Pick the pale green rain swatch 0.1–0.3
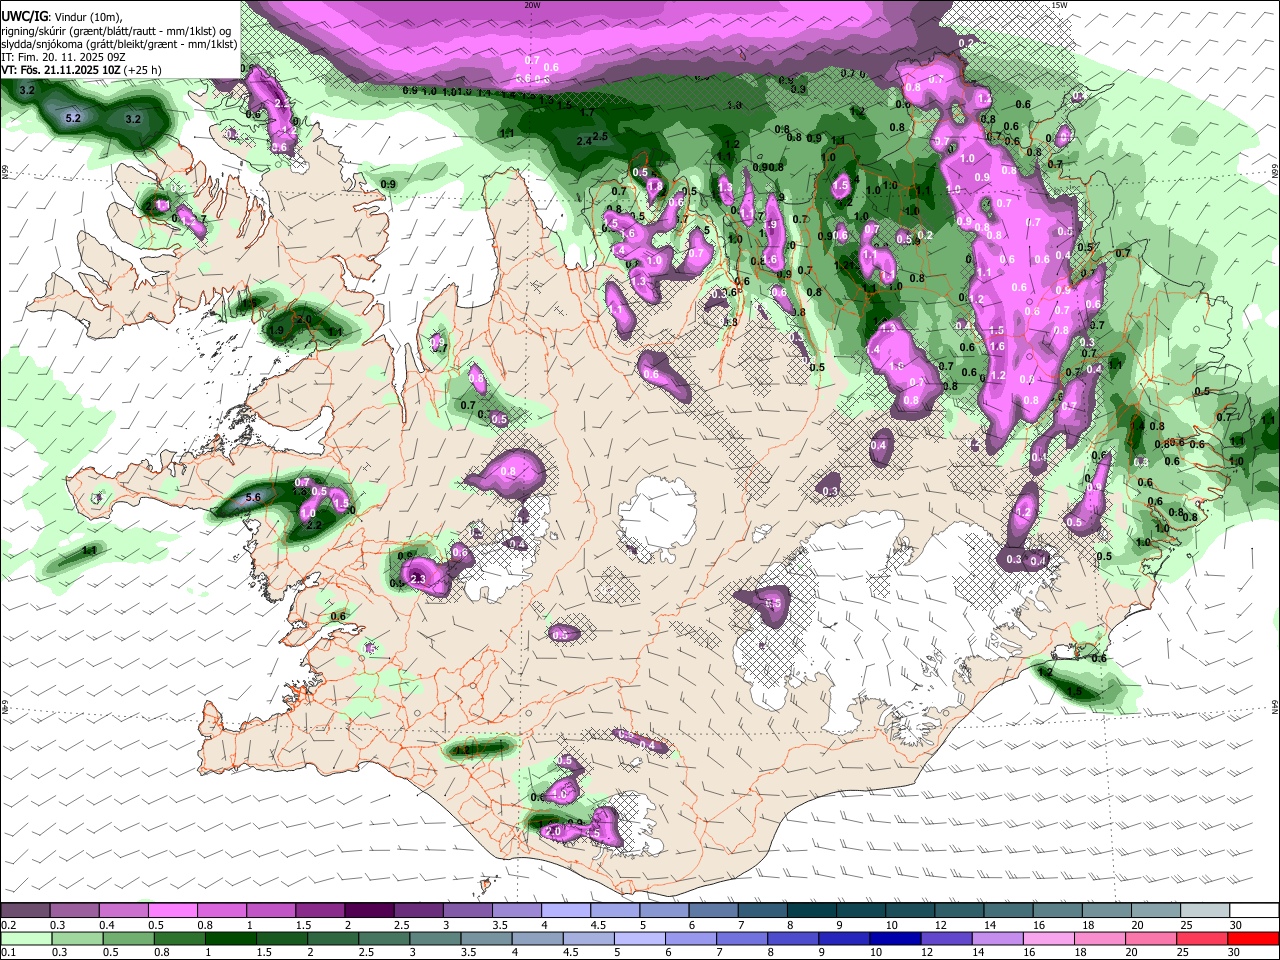 27,938
